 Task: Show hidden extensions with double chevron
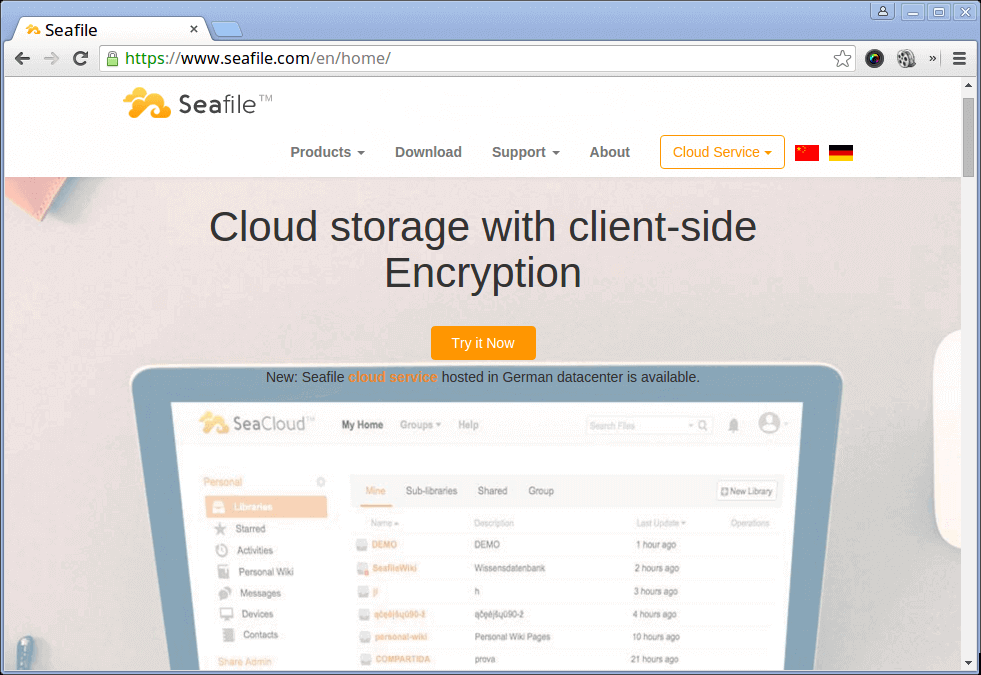(x=932, y=59)
